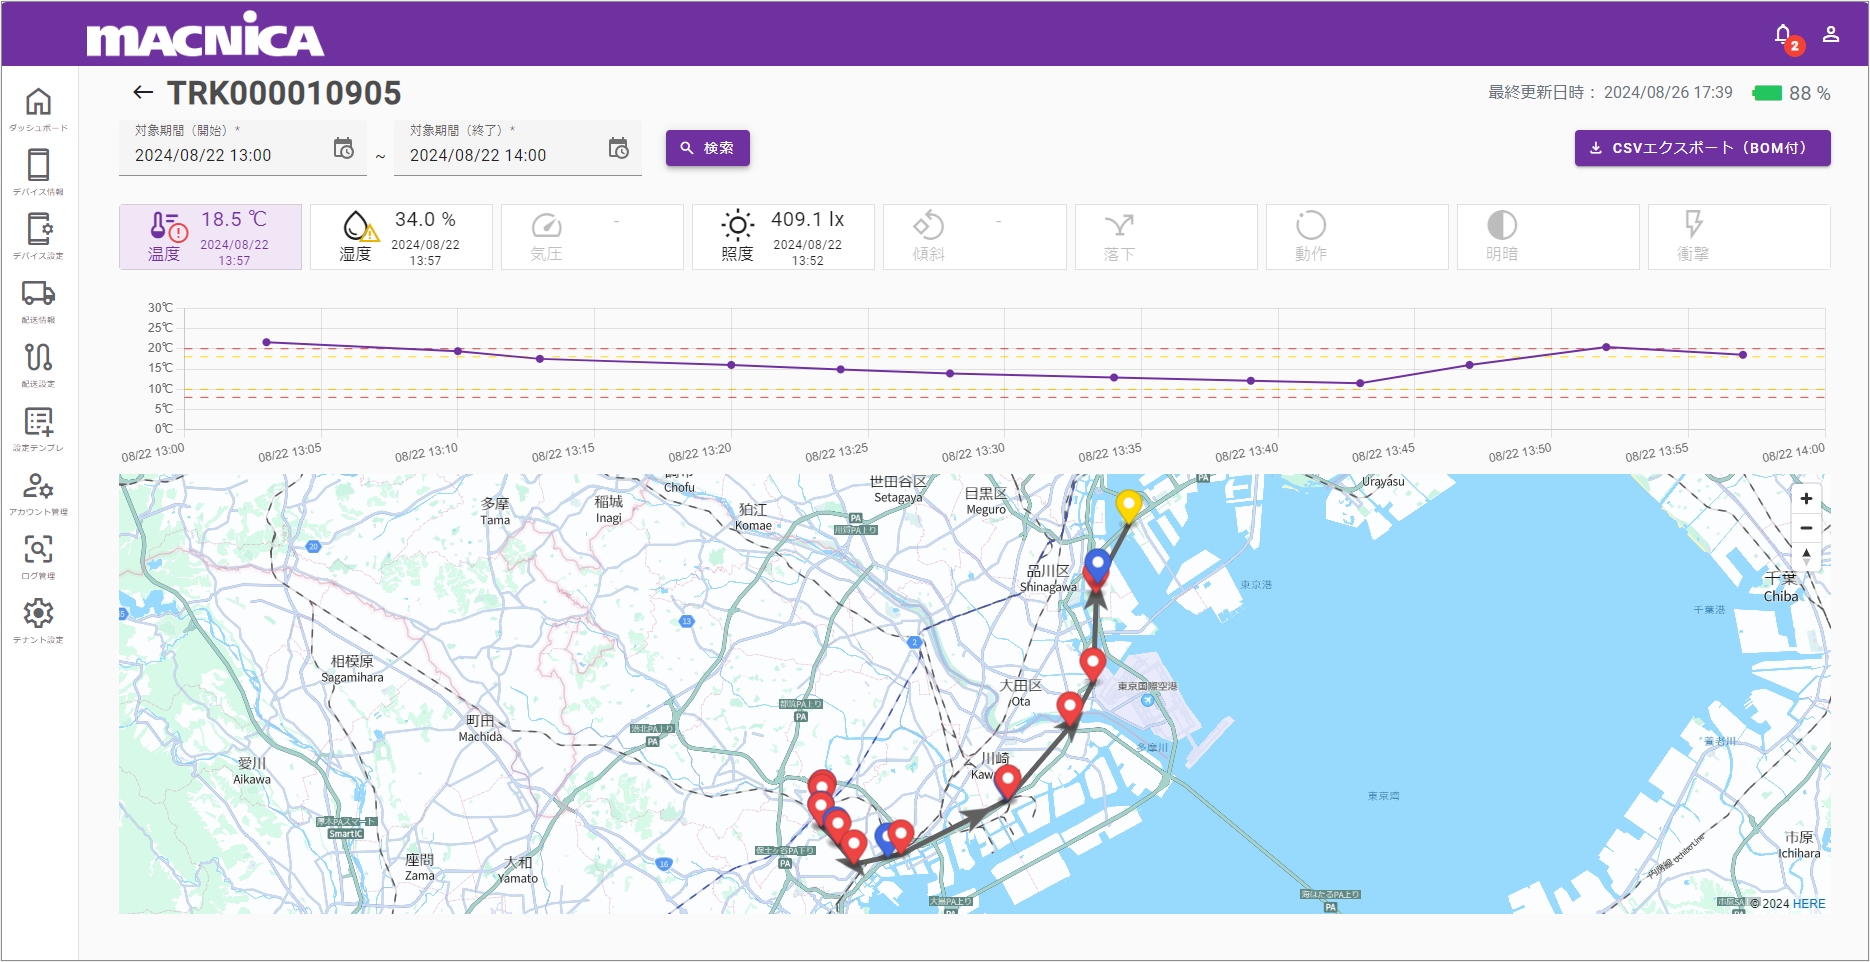
Task: Click the 対象期間（終了）date input field
Action: coord(500,155)
